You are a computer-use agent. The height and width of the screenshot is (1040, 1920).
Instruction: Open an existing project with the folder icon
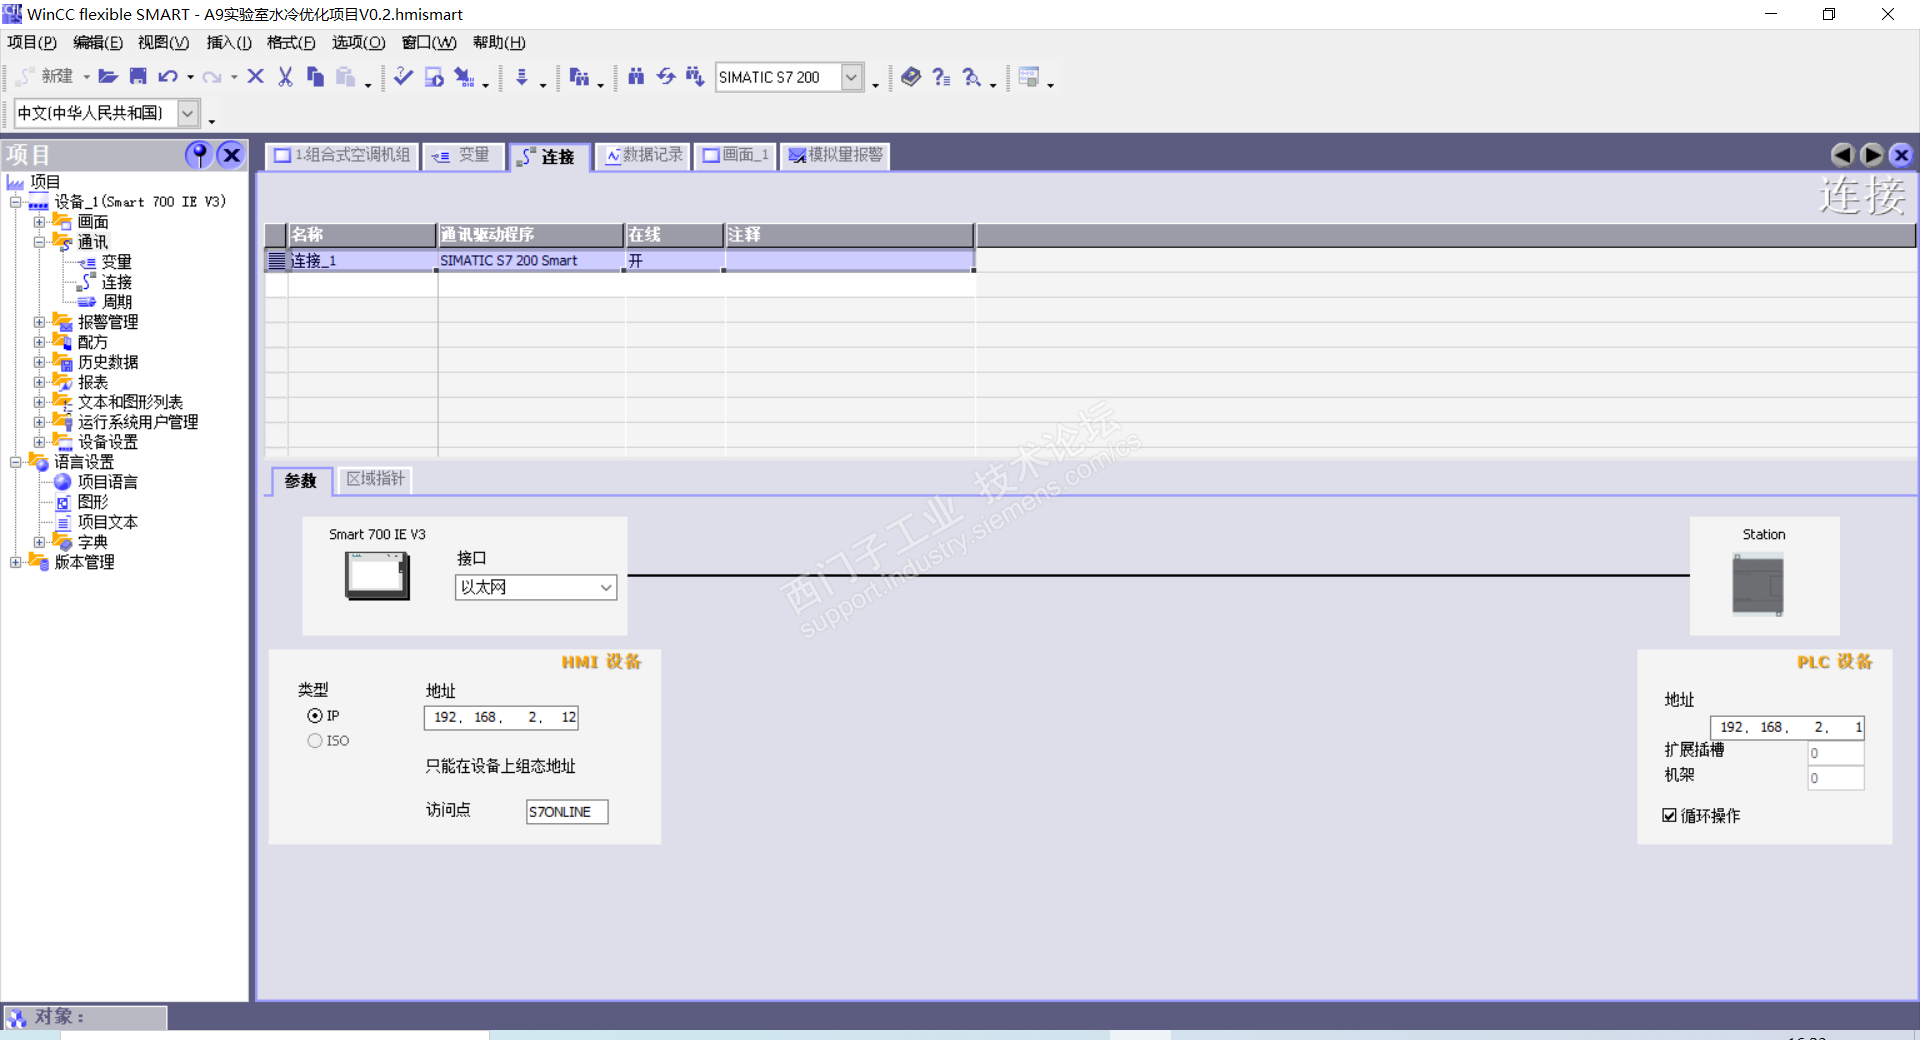(108, 77)
